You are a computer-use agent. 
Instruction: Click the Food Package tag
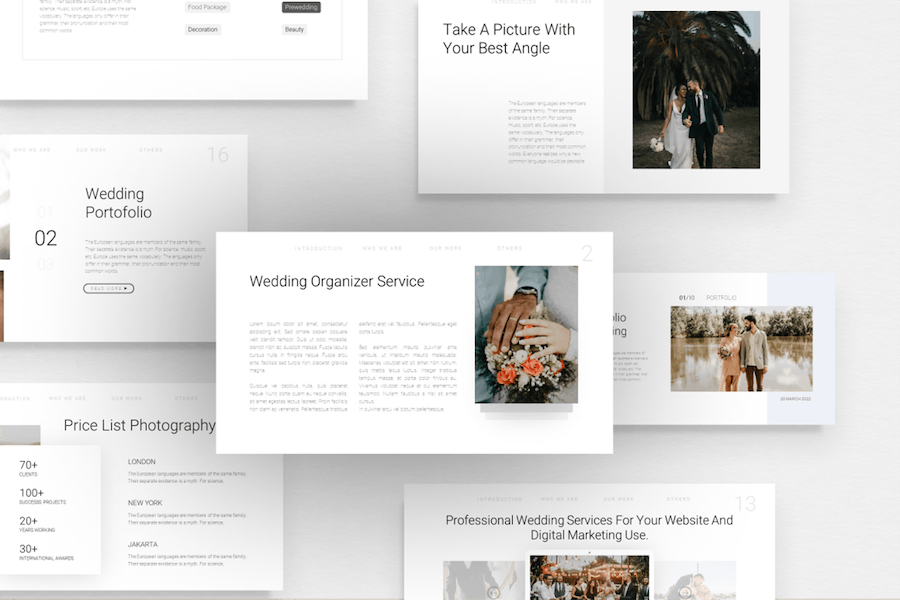click(x=207, y=7)
